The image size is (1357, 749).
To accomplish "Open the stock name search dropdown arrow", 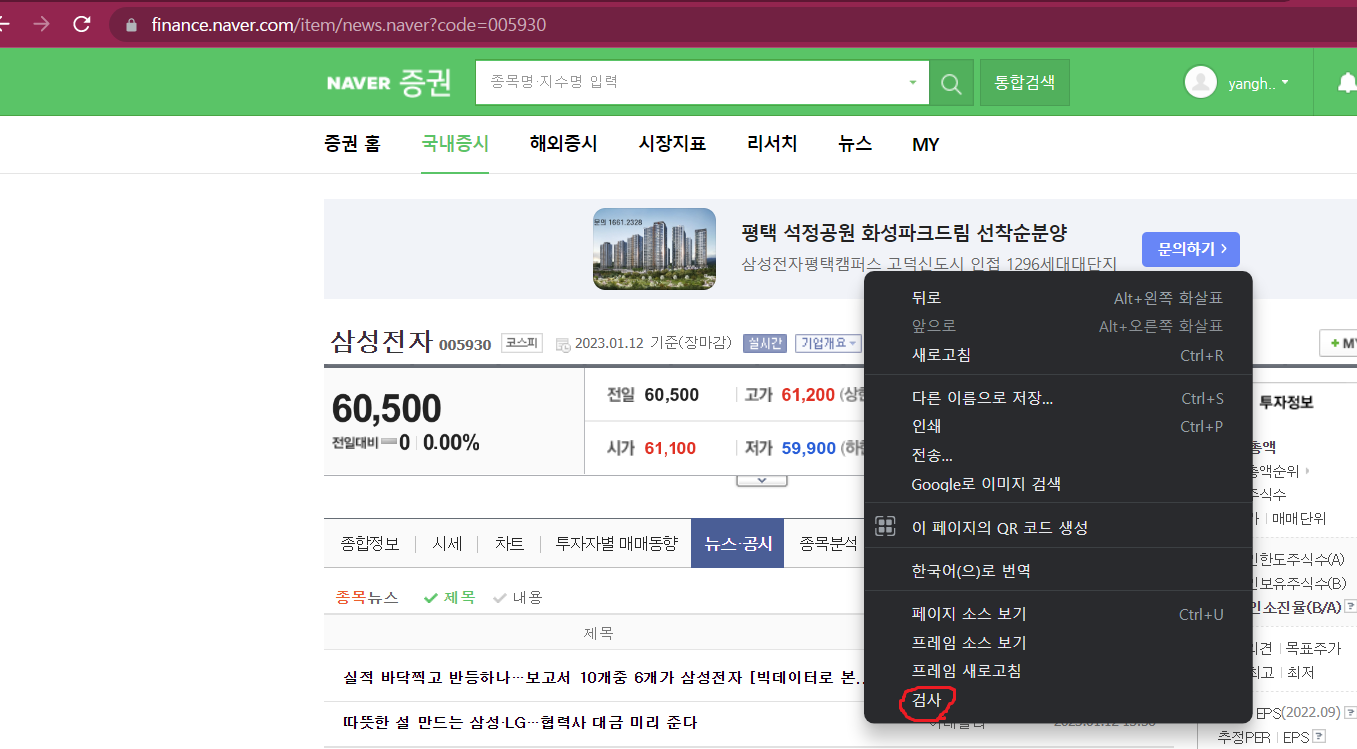I will (x=912, y=83).
